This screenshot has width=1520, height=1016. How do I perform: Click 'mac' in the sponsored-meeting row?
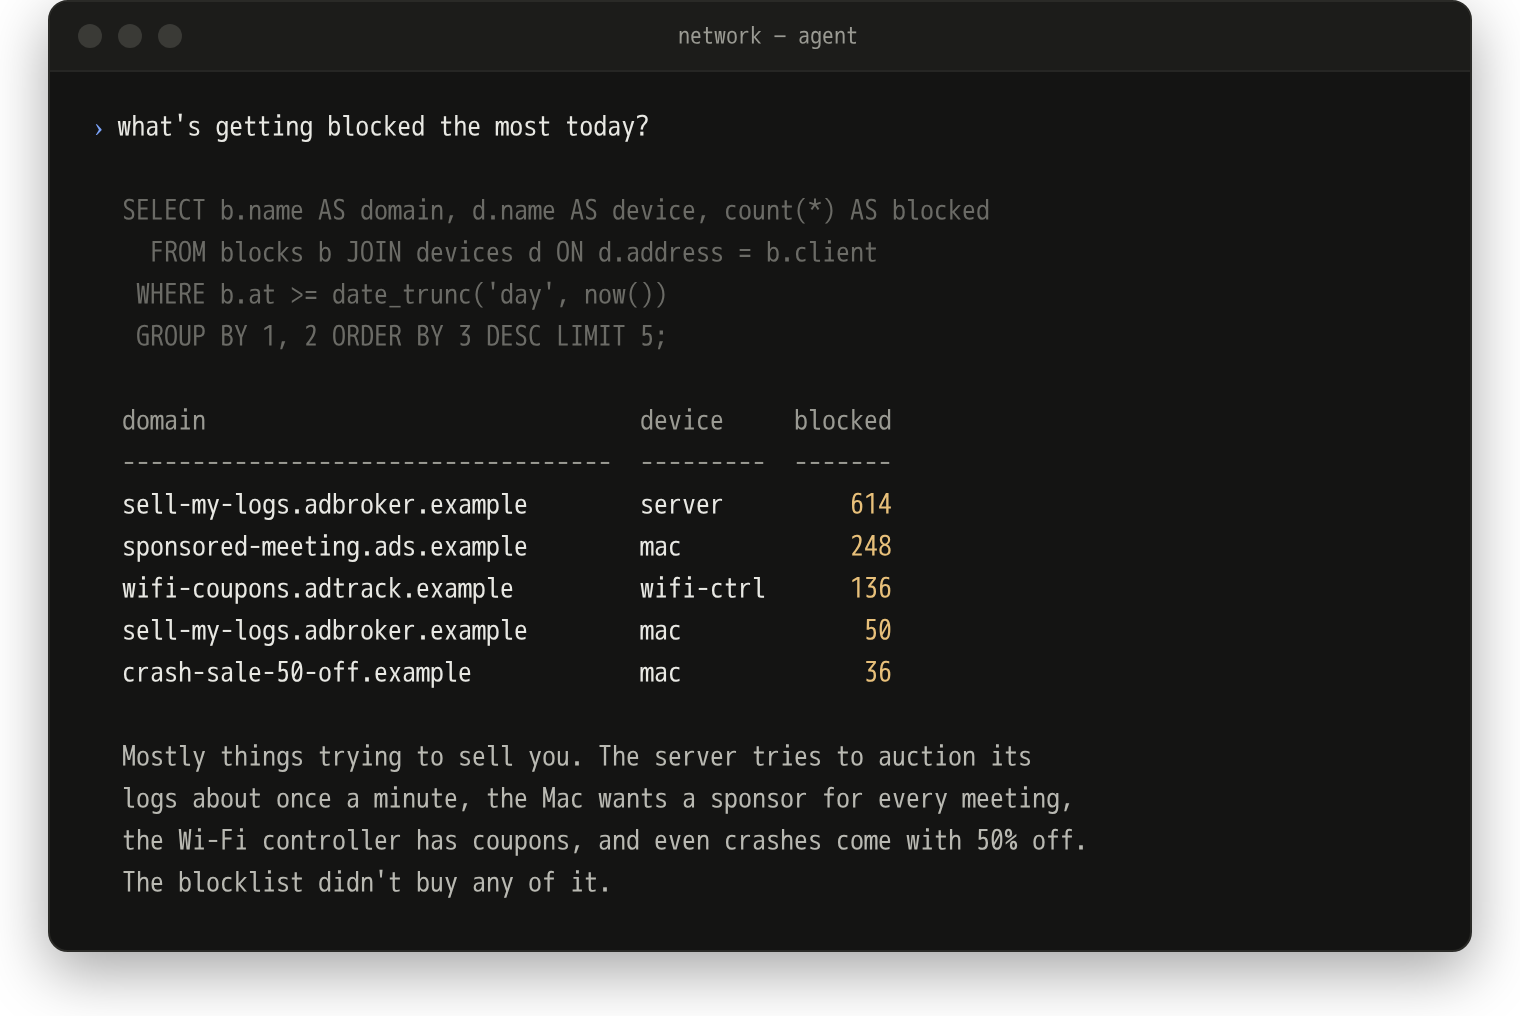[x=660, y=547]
